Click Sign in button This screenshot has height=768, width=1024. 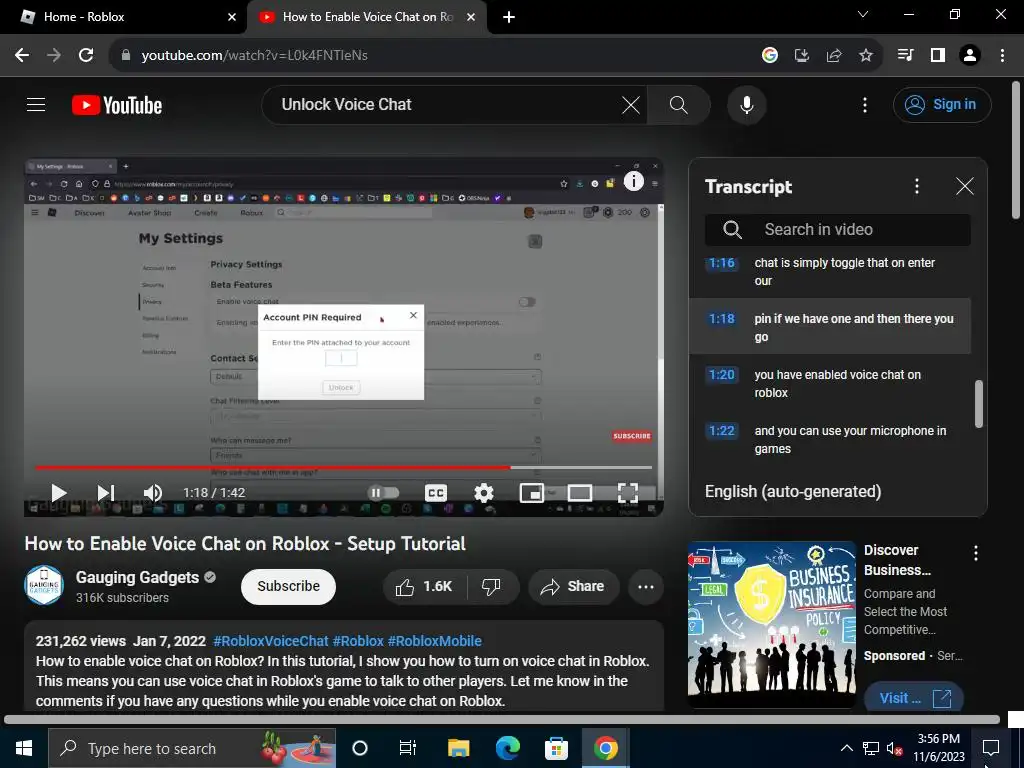point(942,104)
